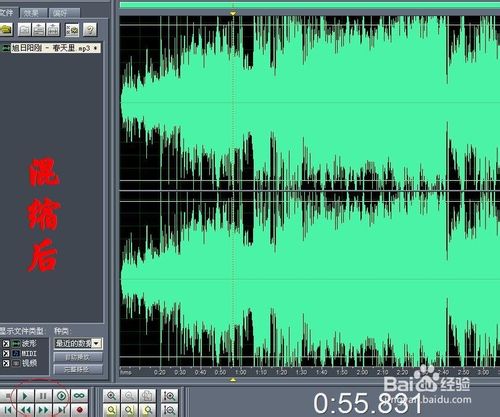Click the 1:30 mark on the timeline ruler
Image resolution: width=500 pixels, height=417 pixels.
(x=302, y=372)
